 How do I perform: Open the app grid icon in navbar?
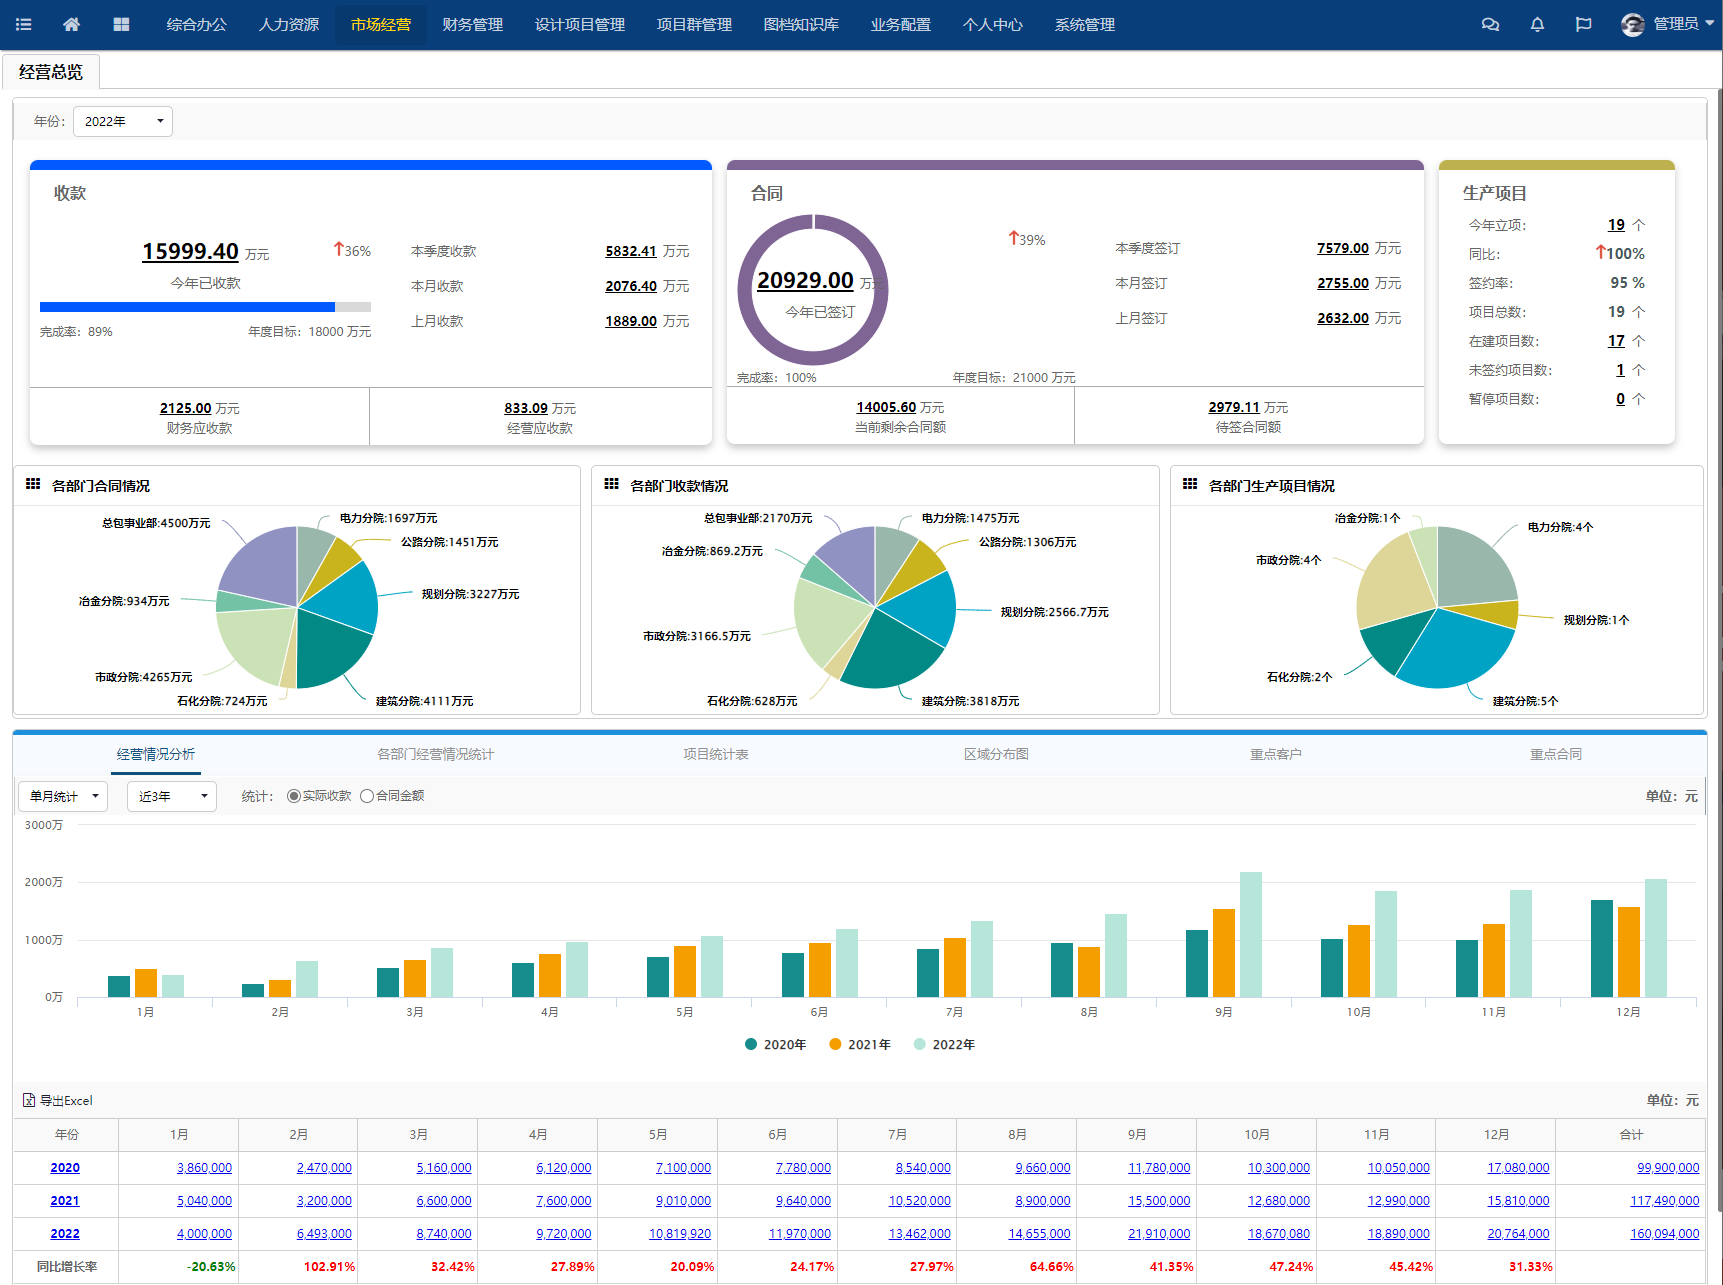coord(121,24)
